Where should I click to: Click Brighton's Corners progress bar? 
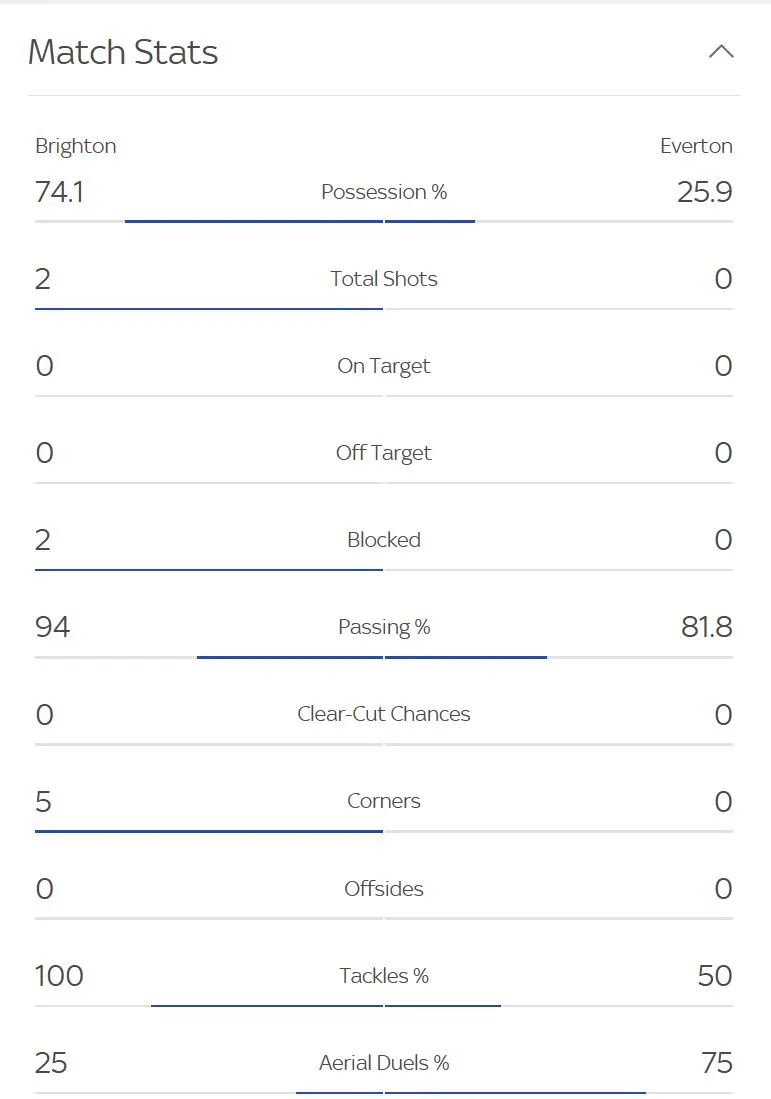[209, 831]
